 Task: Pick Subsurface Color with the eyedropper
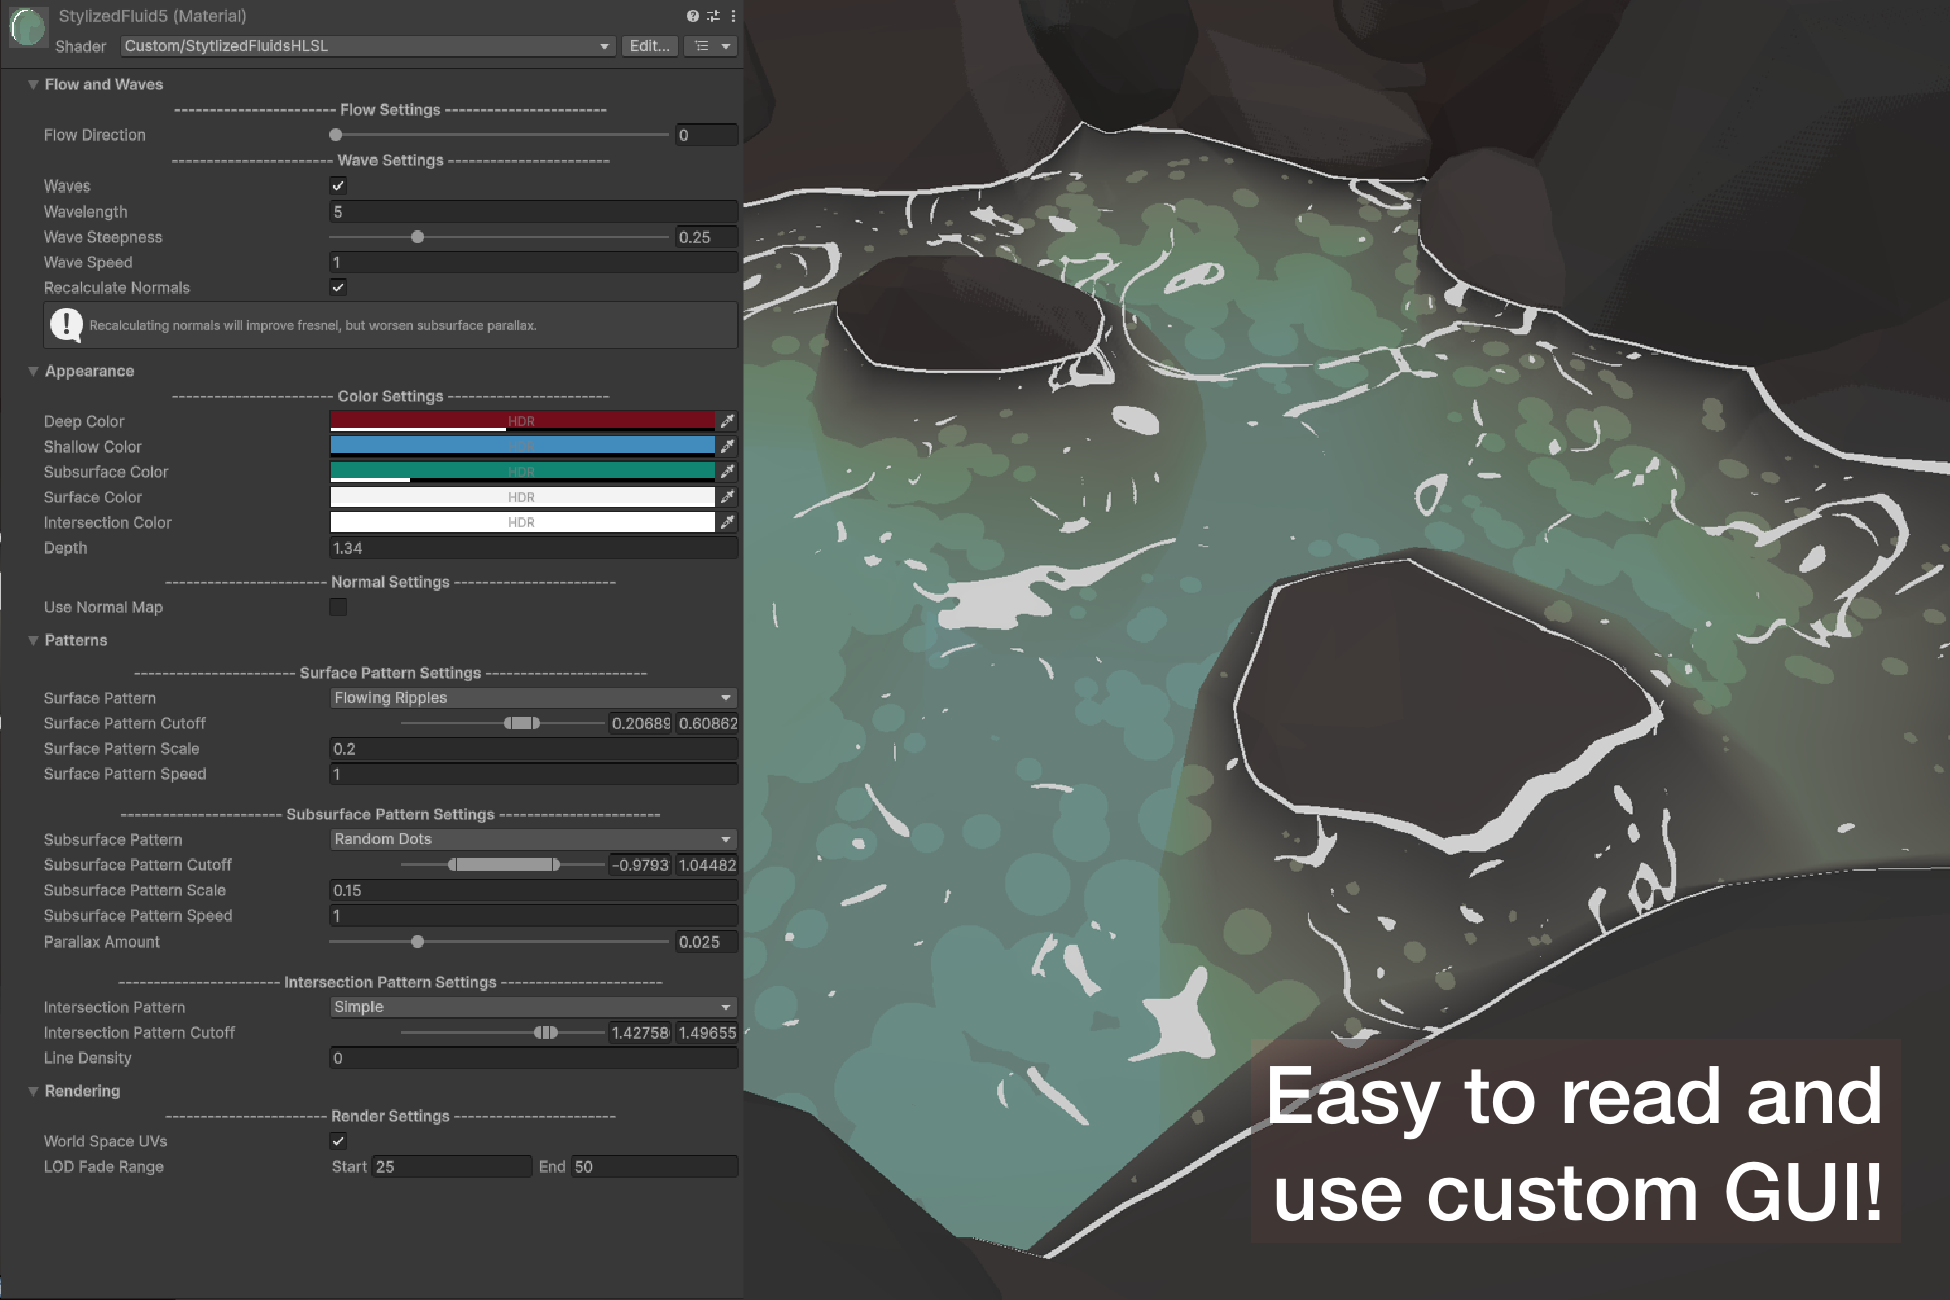pos(728,471)
